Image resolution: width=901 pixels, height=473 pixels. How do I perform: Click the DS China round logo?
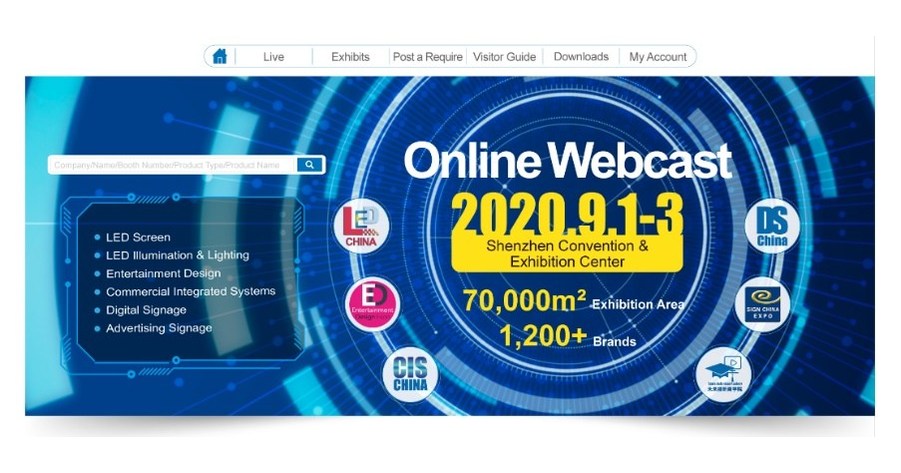(772, 228)
